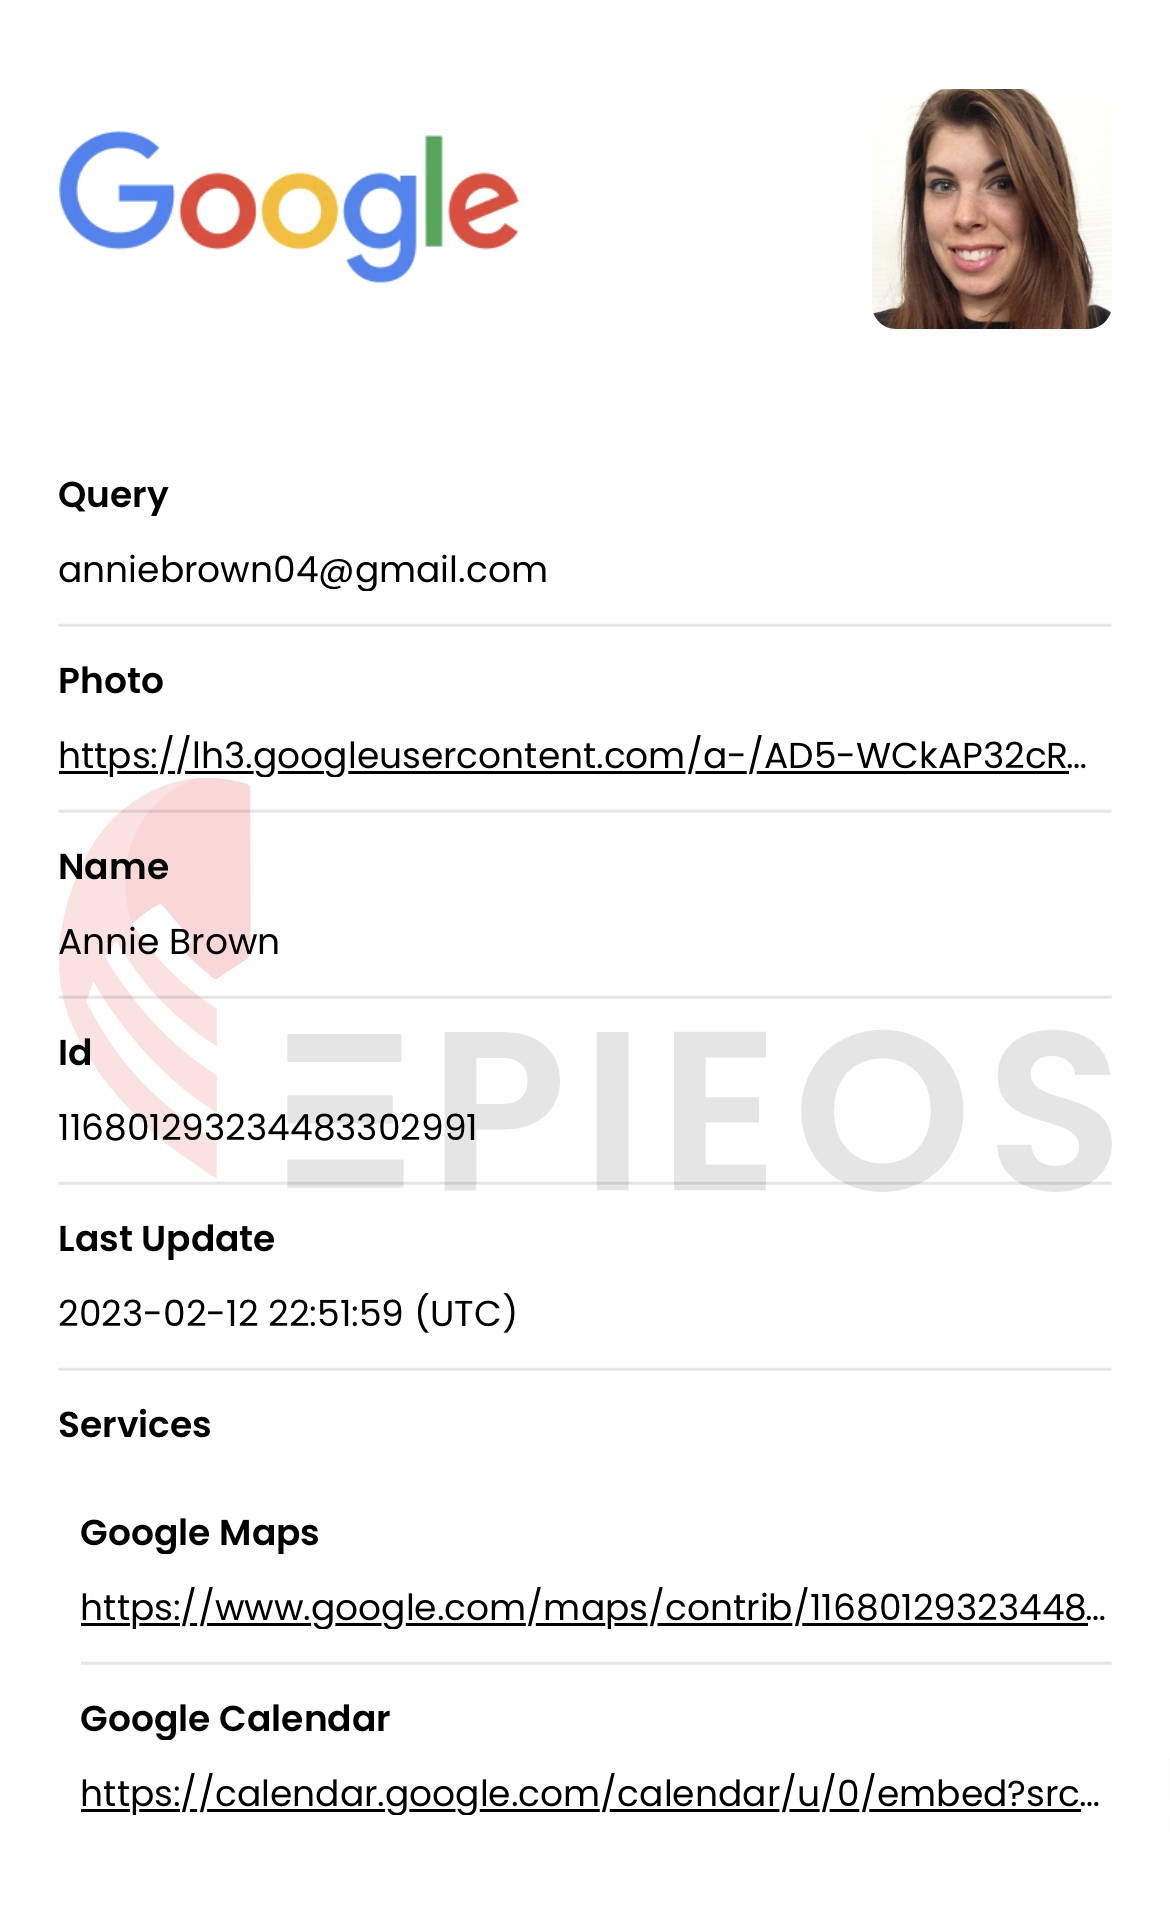Click the red Epieos watermark emblem
The image size is (1170, 1916).
coord(155,977)
